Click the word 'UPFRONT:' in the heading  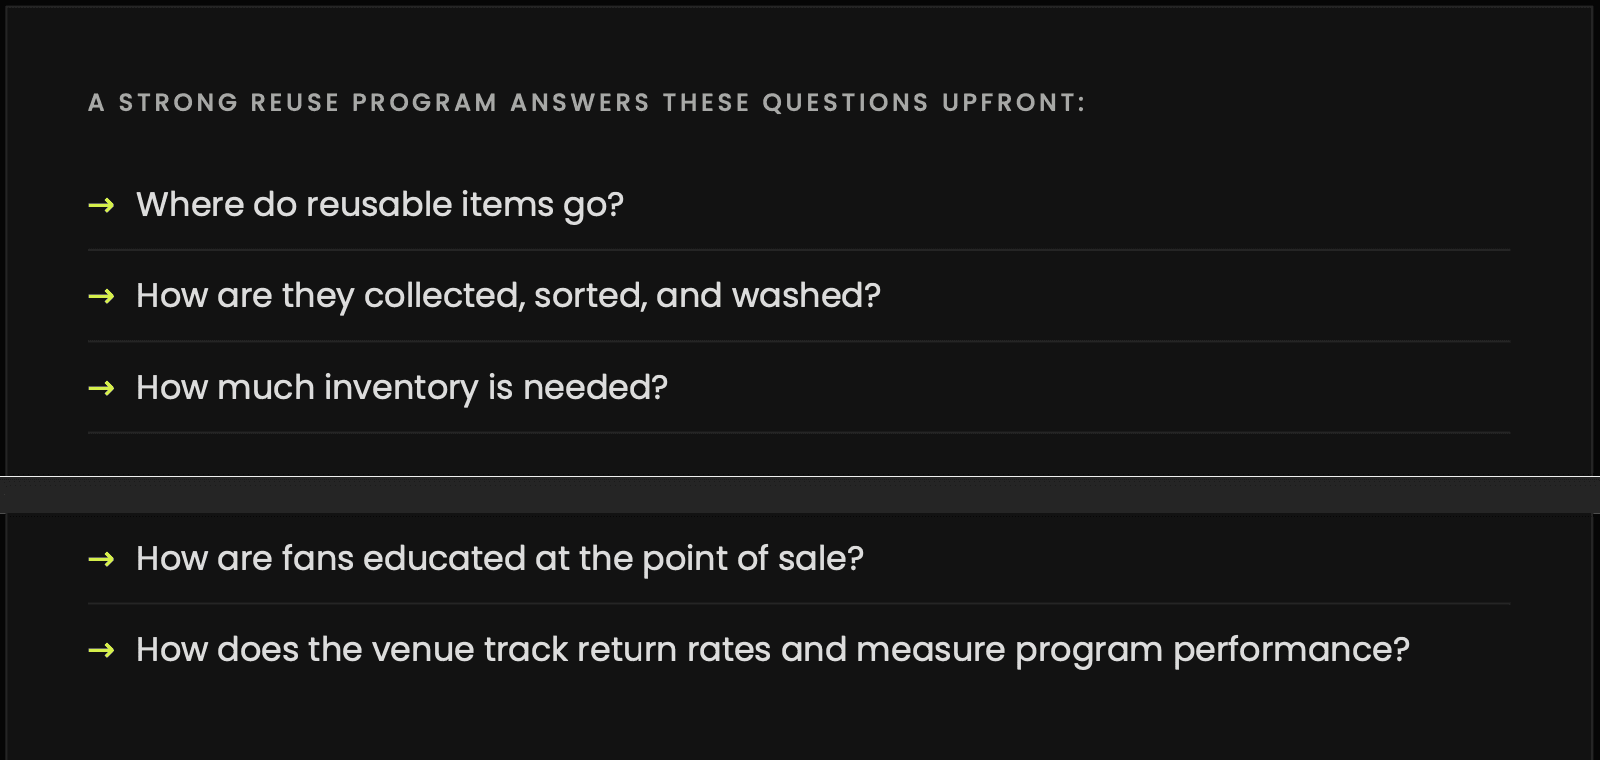pyautogui.click(x=1014, y=103)
